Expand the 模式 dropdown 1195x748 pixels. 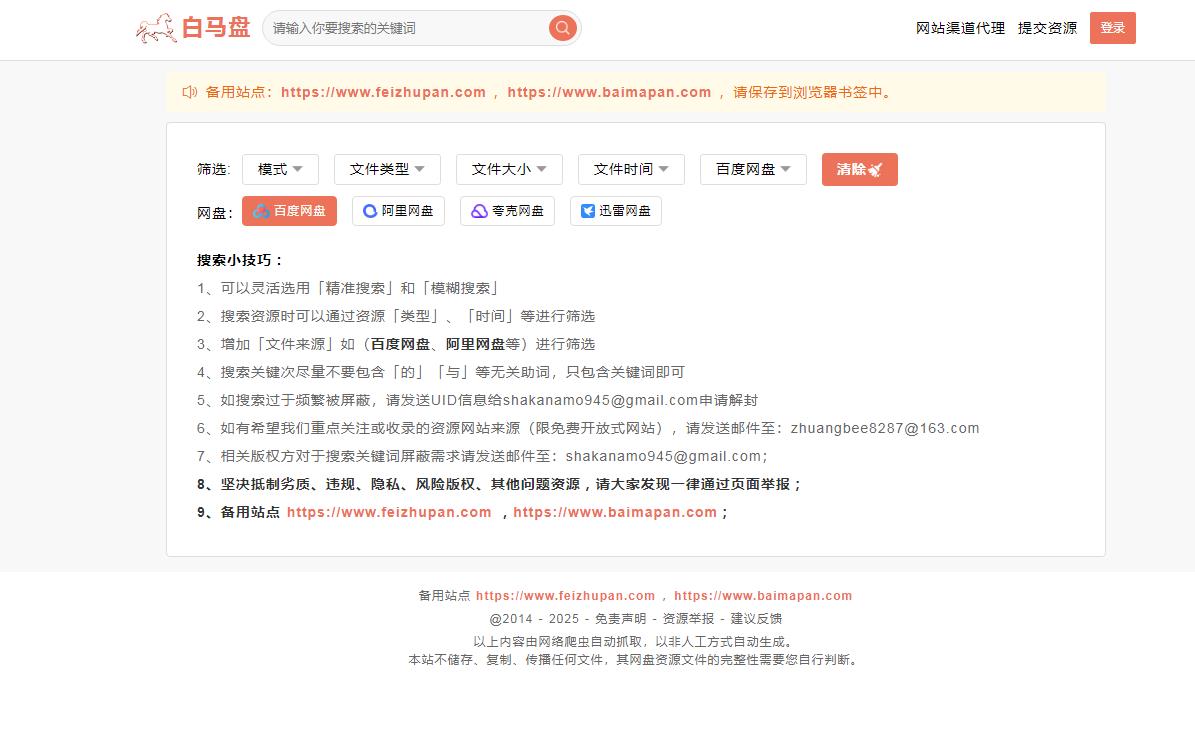pos(280,169)
